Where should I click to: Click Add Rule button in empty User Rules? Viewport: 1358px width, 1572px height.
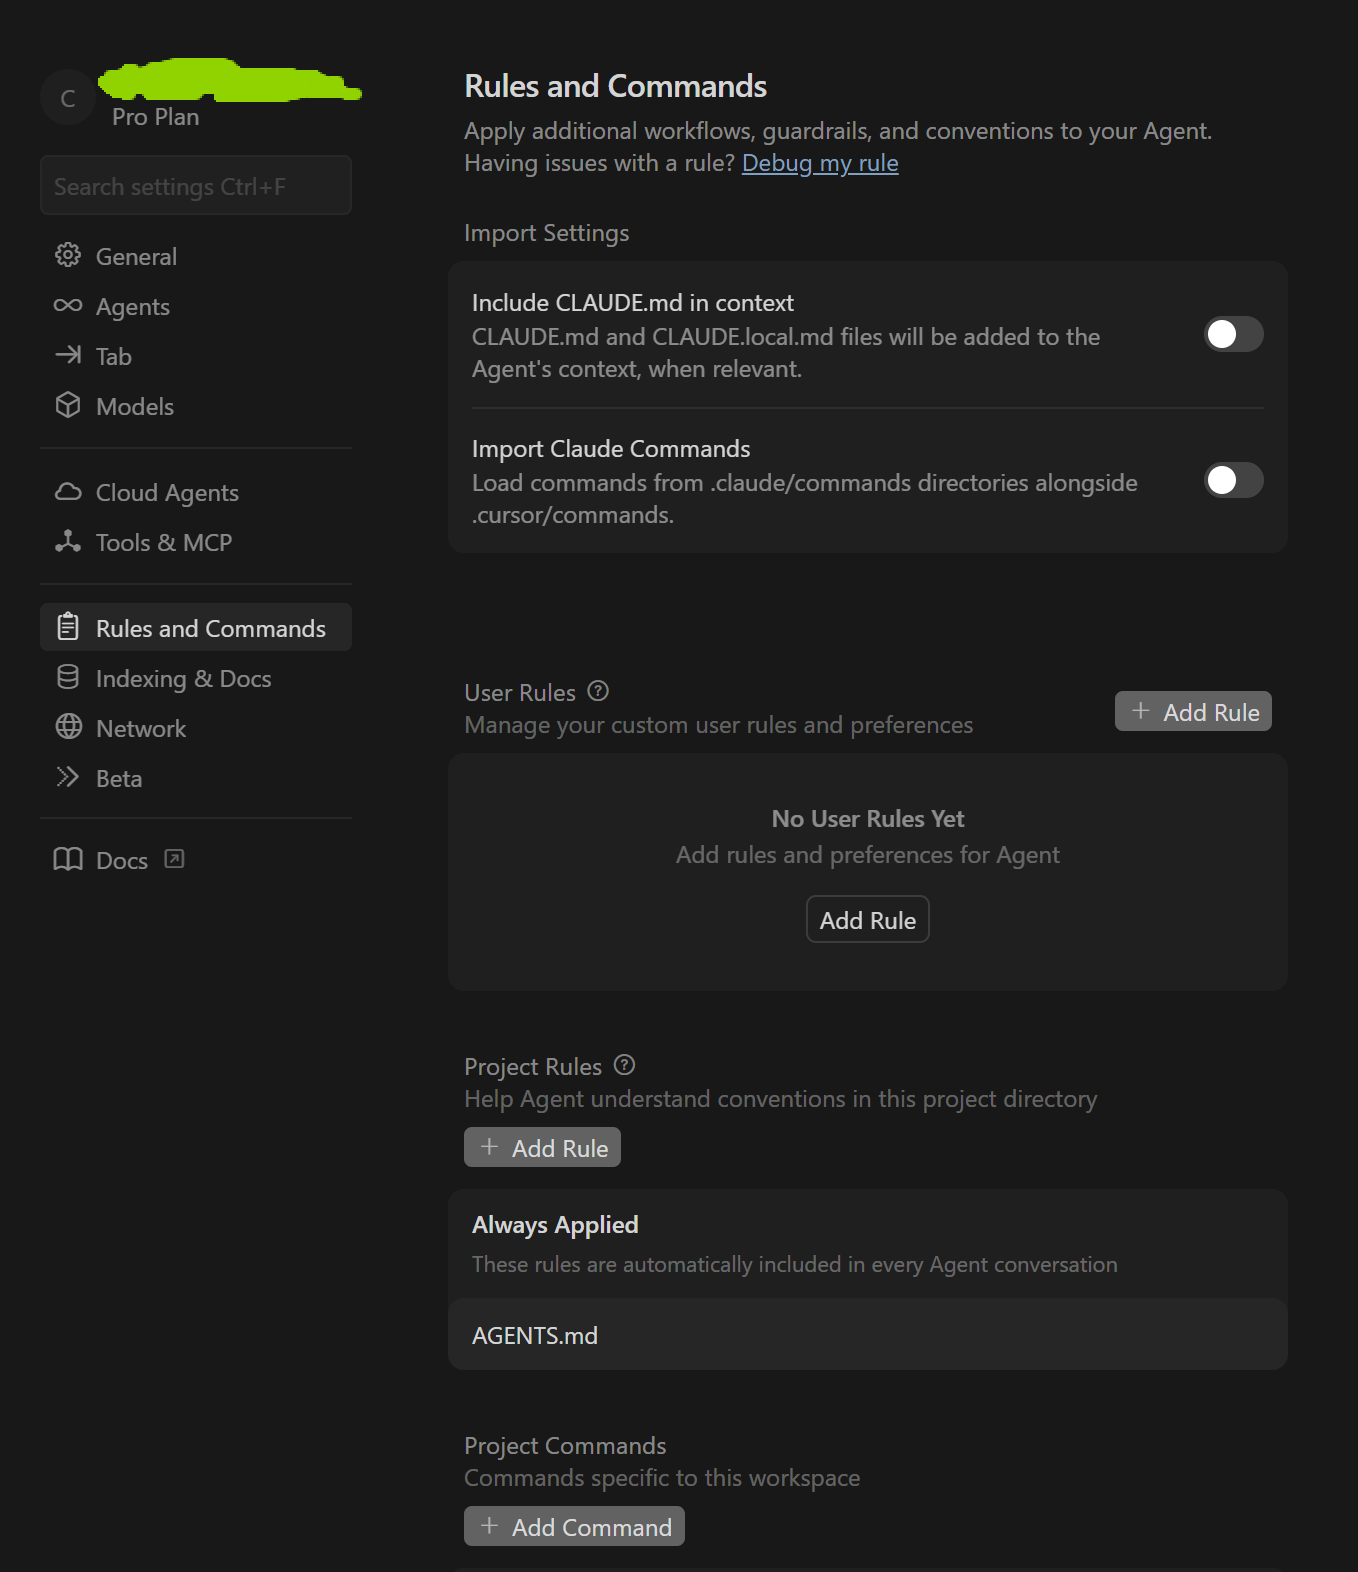coord(868,919)
